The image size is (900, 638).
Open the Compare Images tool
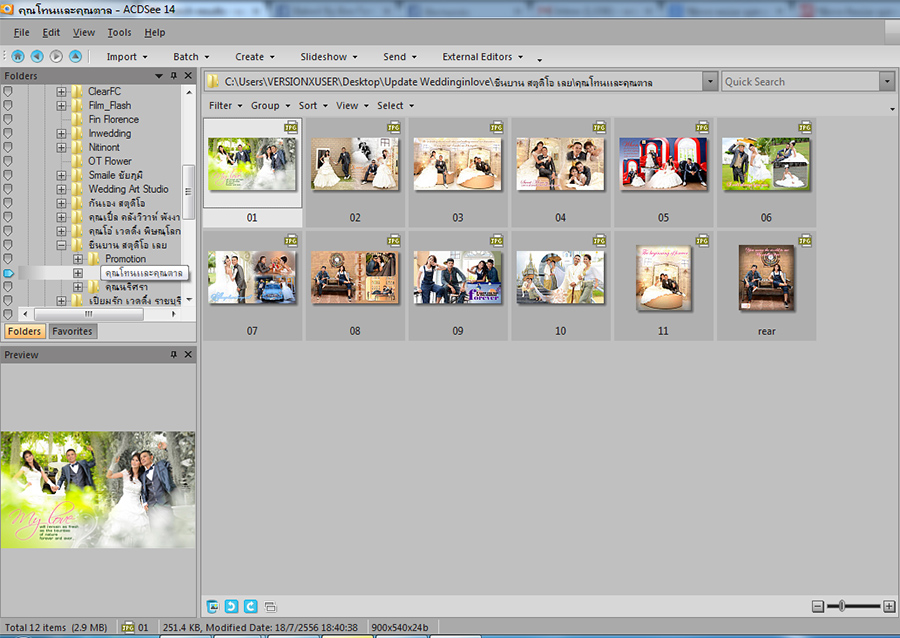(270, 606)
